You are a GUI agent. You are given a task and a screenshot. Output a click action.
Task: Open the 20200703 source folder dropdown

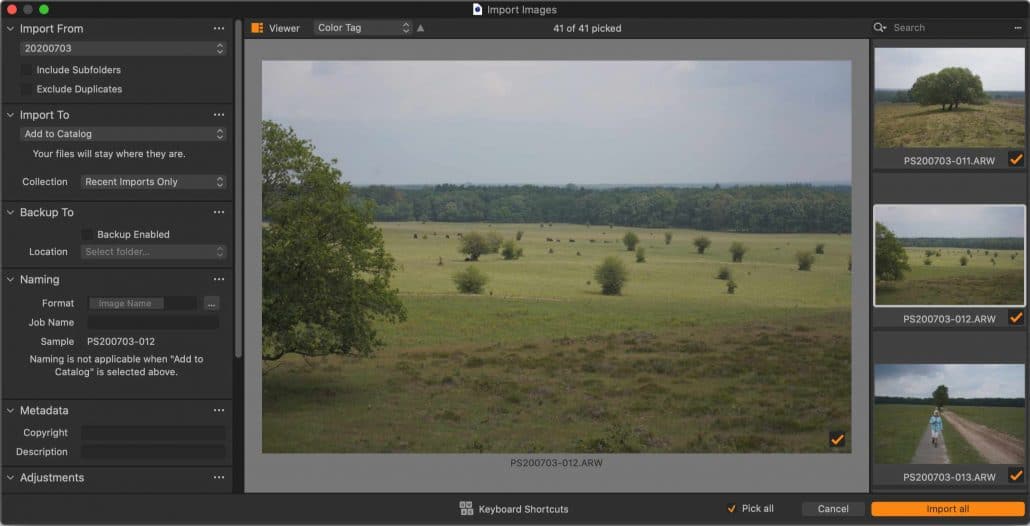[x=123, y=49]
